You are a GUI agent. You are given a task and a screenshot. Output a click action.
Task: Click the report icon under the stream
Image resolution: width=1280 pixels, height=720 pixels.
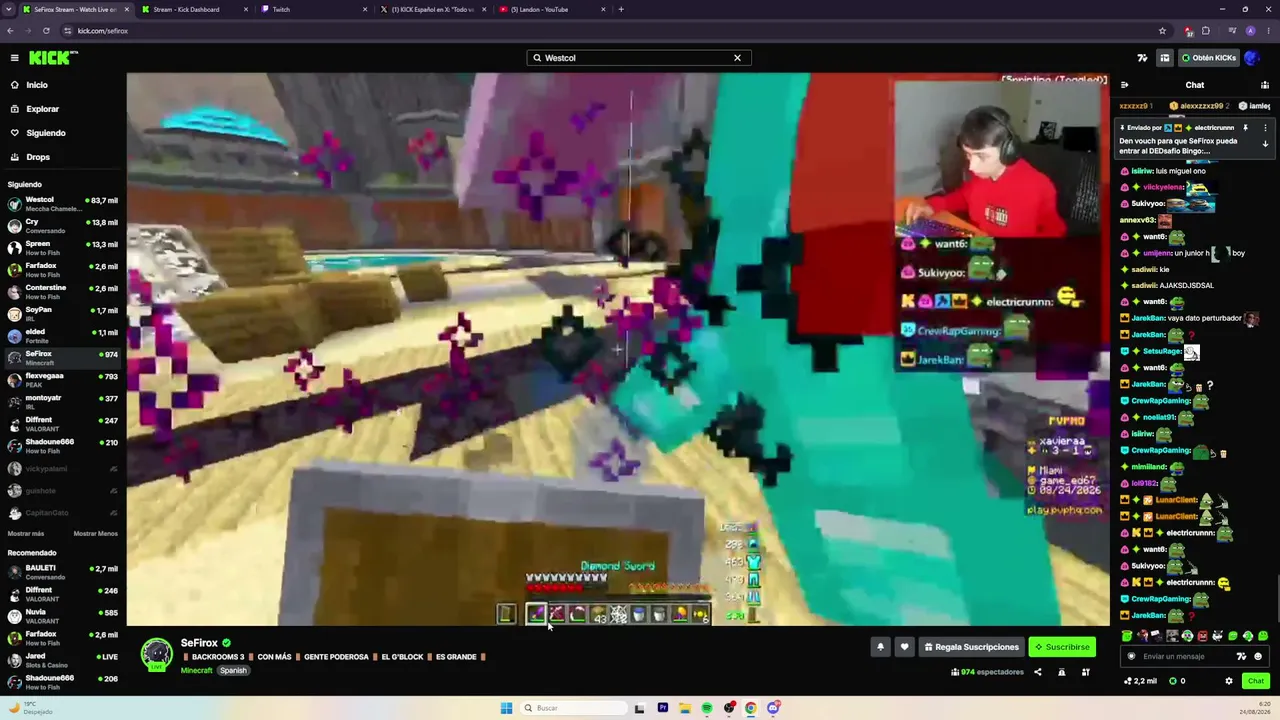1062,672
